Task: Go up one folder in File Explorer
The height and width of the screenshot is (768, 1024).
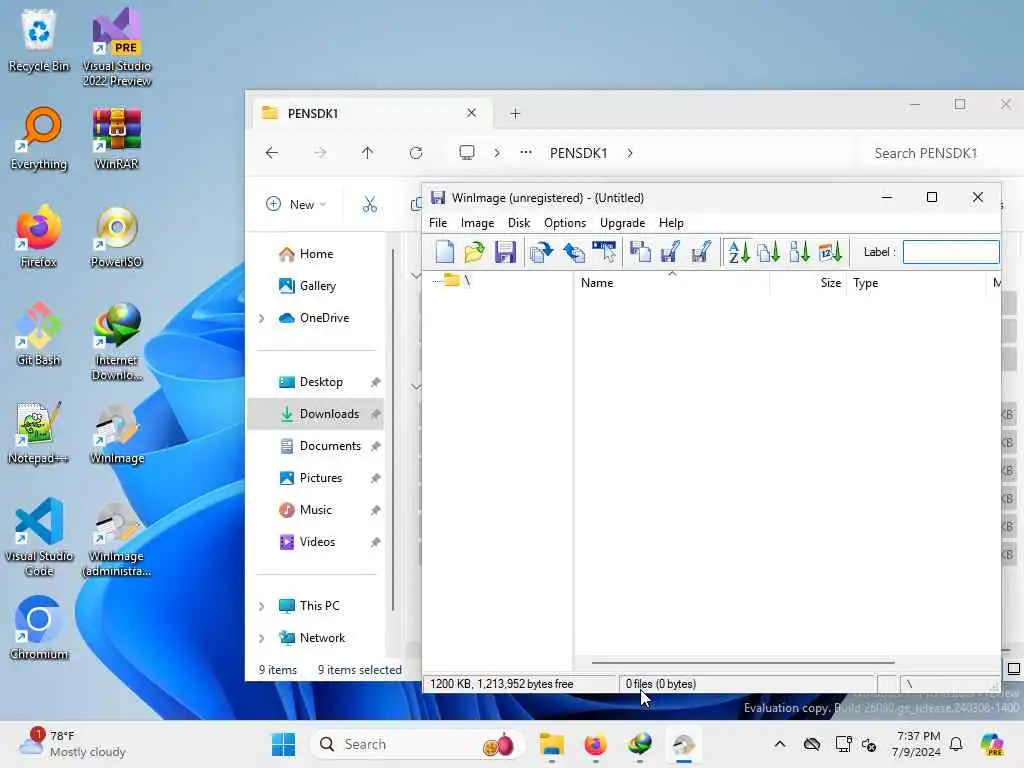Action: click(x=368, y=153)
